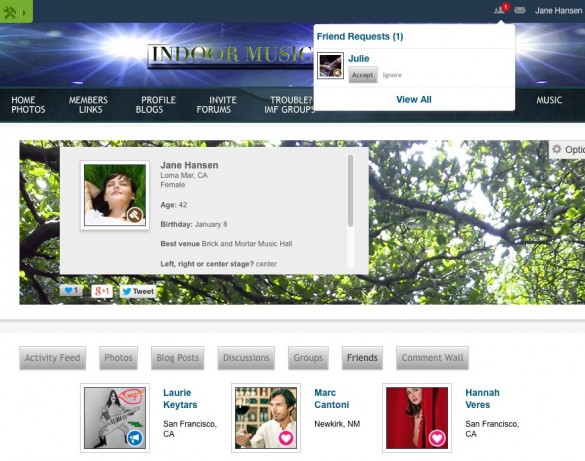This screenshot has height=461, width=585.
Task: Expand the admin toolbar arrow
Action: [x=25, y=13]
